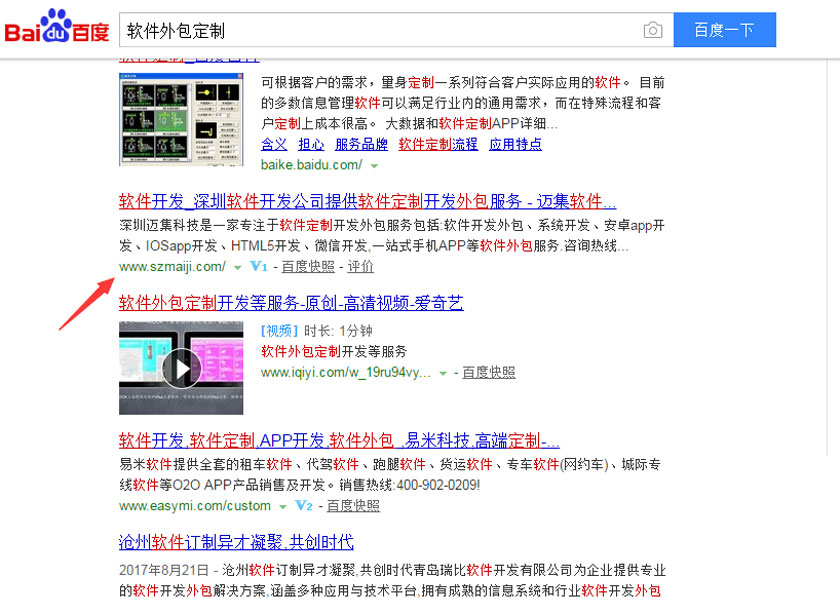The height and width of the screenshot is (600, 840).
Task: Visit the www.szmaiji.com/ URL
Action: tap(172, 266)
